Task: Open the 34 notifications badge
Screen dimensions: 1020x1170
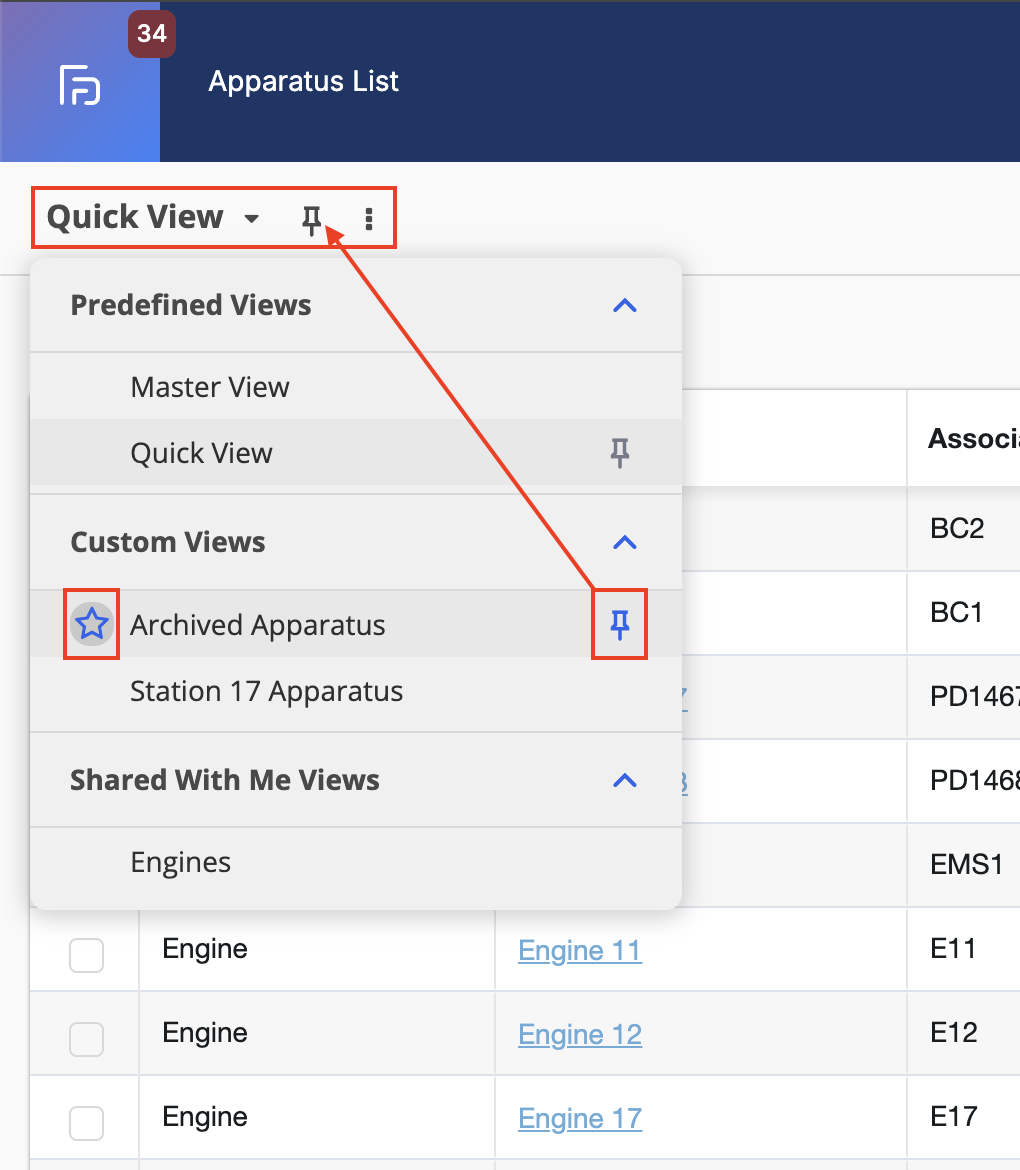Action: point(151,34)
